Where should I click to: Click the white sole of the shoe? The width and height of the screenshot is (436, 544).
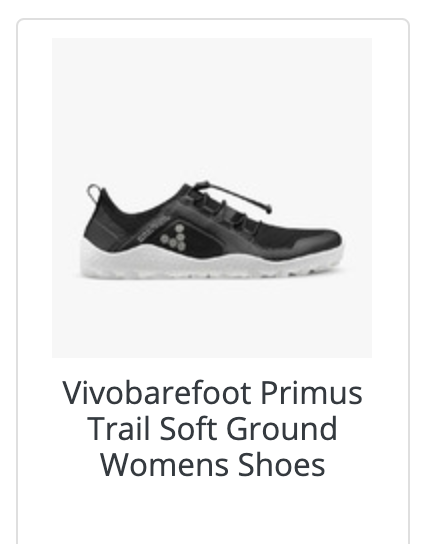[x=210, y=262]
